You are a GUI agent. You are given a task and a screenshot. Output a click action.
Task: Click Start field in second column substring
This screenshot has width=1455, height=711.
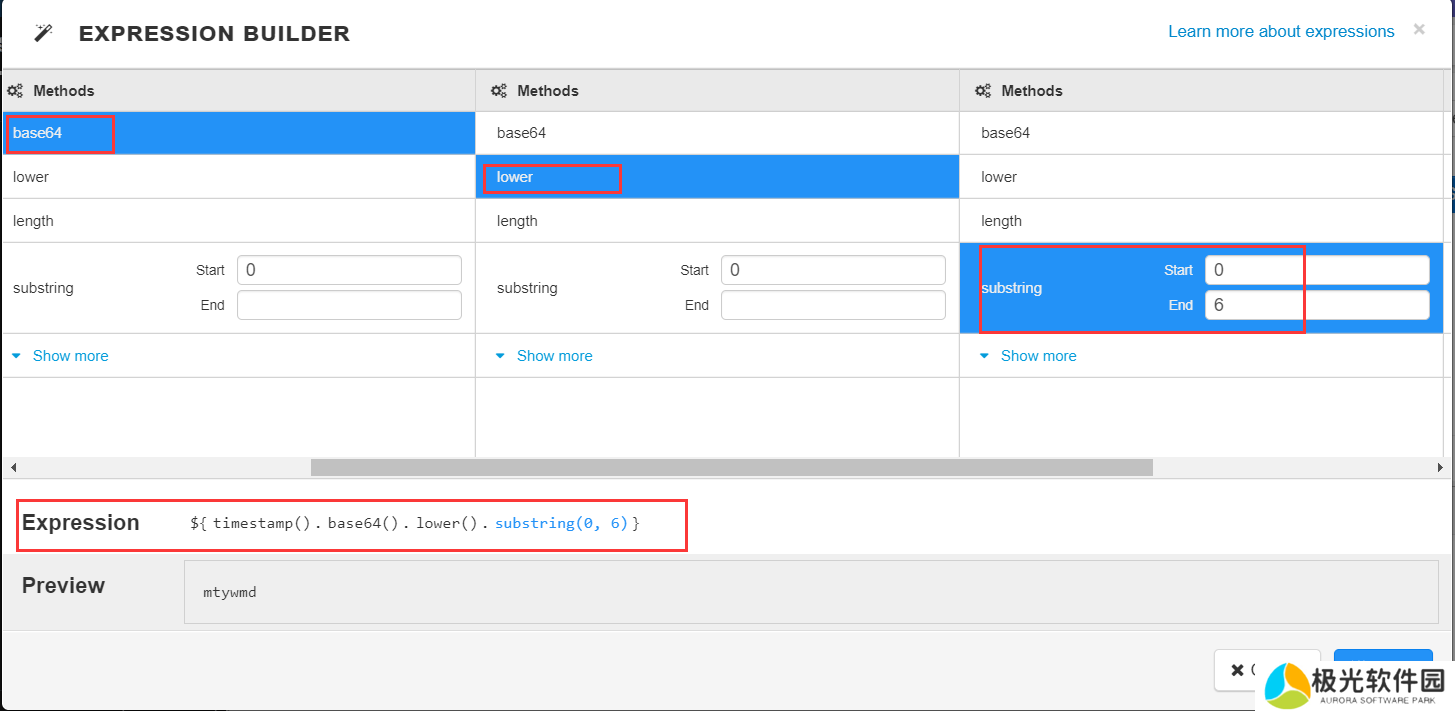pos(833,270)
